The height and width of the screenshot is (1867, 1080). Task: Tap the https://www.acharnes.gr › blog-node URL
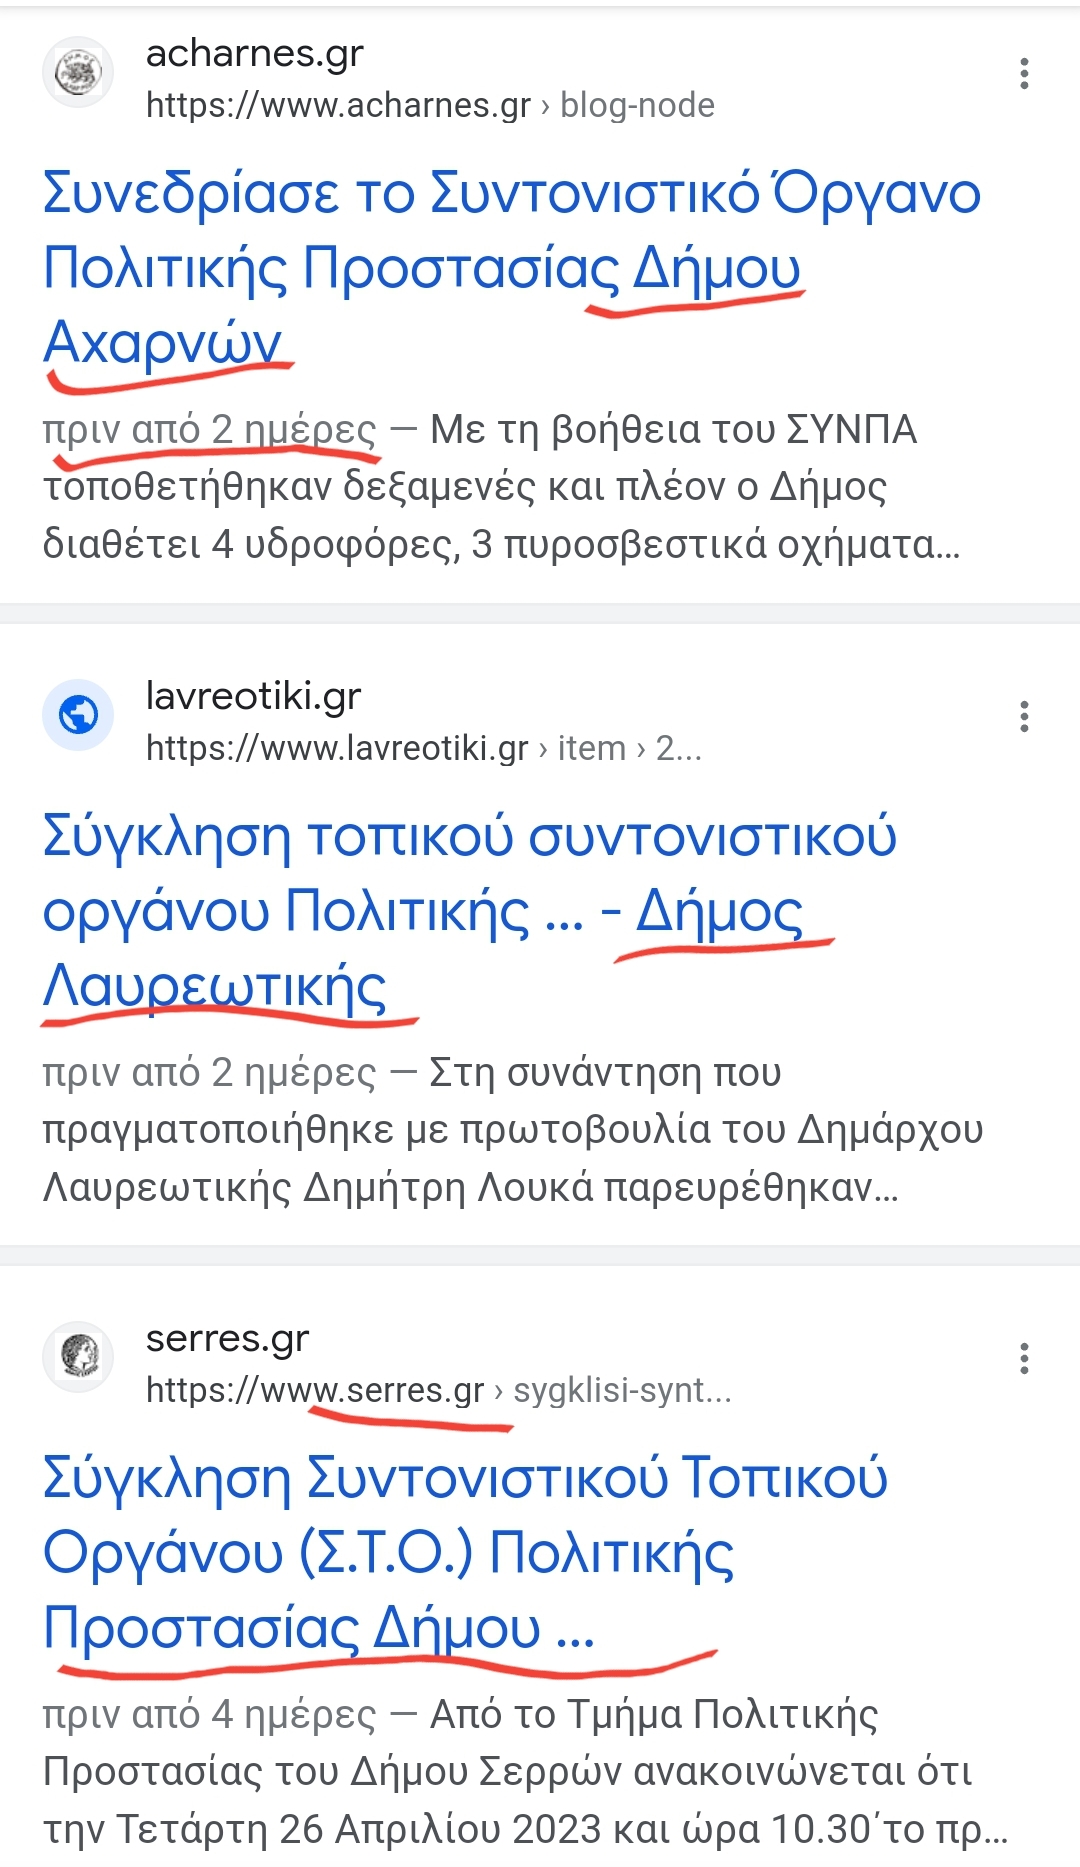430,105
